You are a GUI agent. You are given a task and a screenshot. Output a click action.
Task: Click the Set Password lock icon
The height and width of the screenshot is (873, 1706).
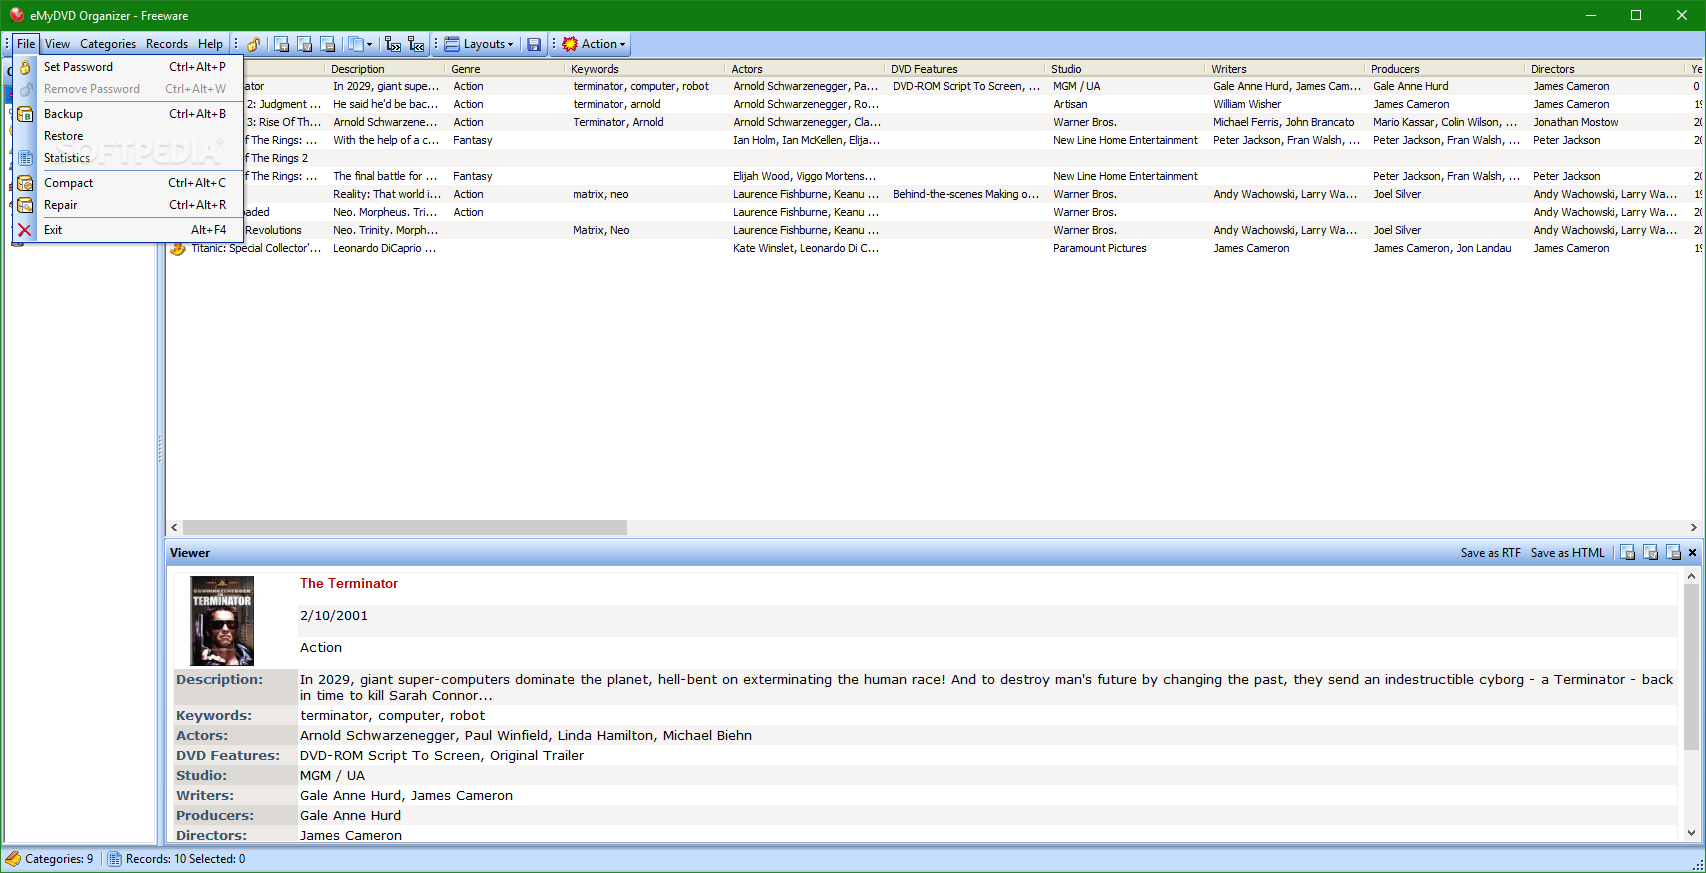(x=25, y=67)
